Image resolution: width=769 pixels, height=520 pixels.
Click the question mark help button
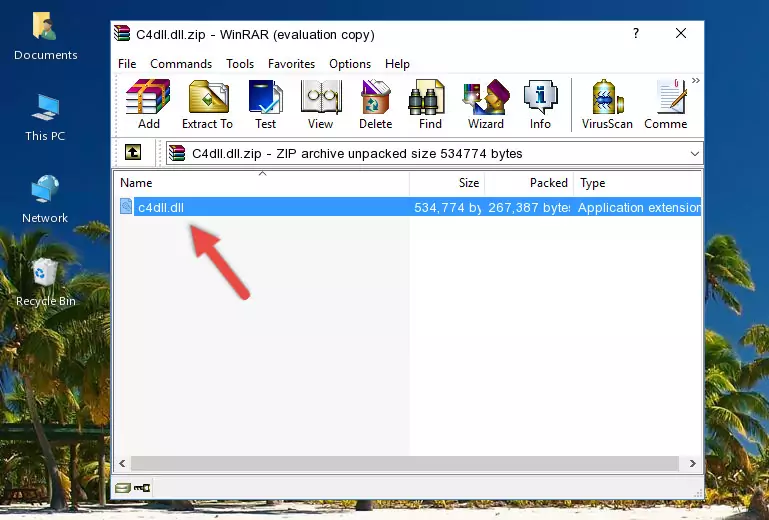[636, 33]
